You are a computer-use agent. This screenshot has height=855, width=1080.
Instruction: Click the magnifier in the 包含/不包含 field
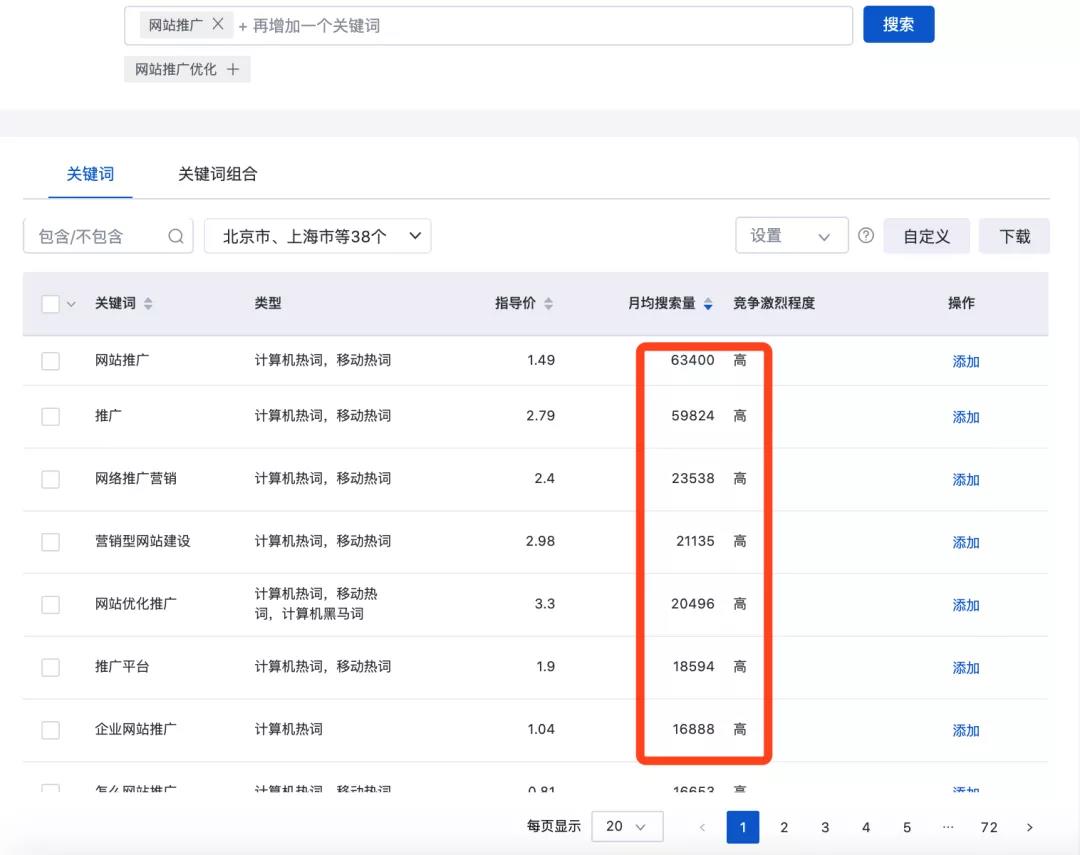point(175,235)
